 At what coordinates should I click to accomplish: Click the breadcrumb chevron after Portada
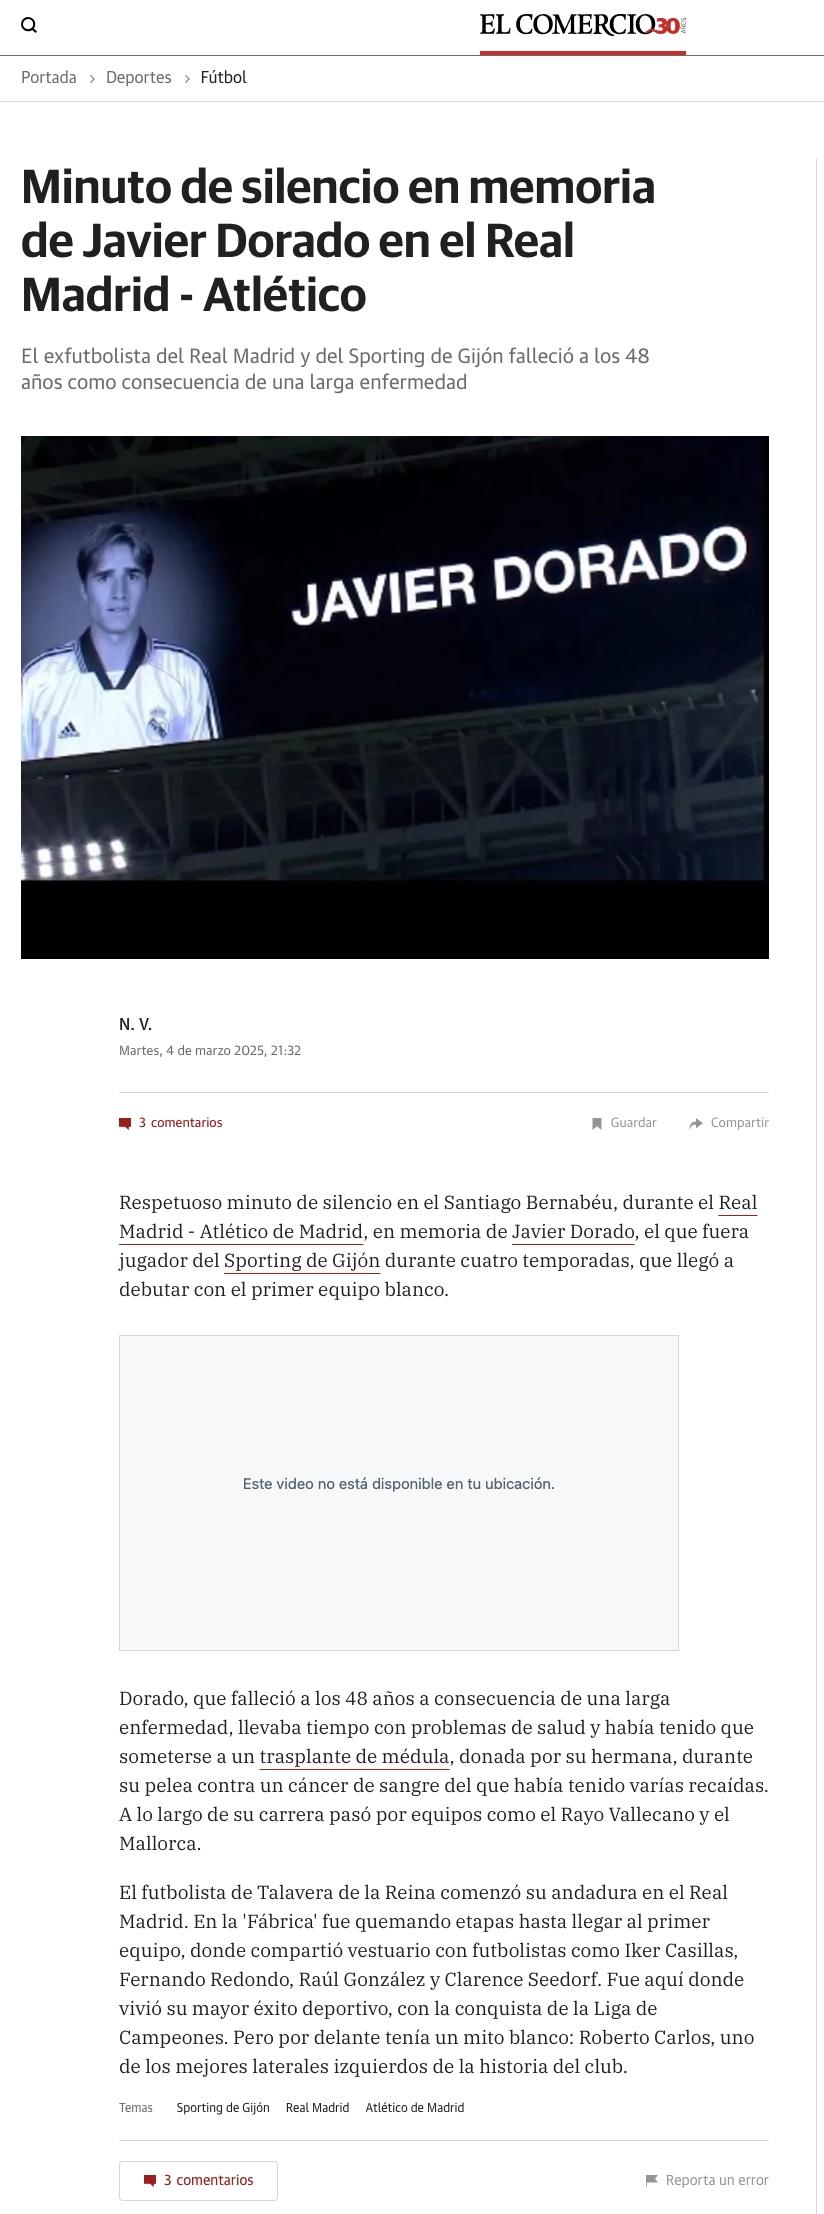click(x=91, y=78)
